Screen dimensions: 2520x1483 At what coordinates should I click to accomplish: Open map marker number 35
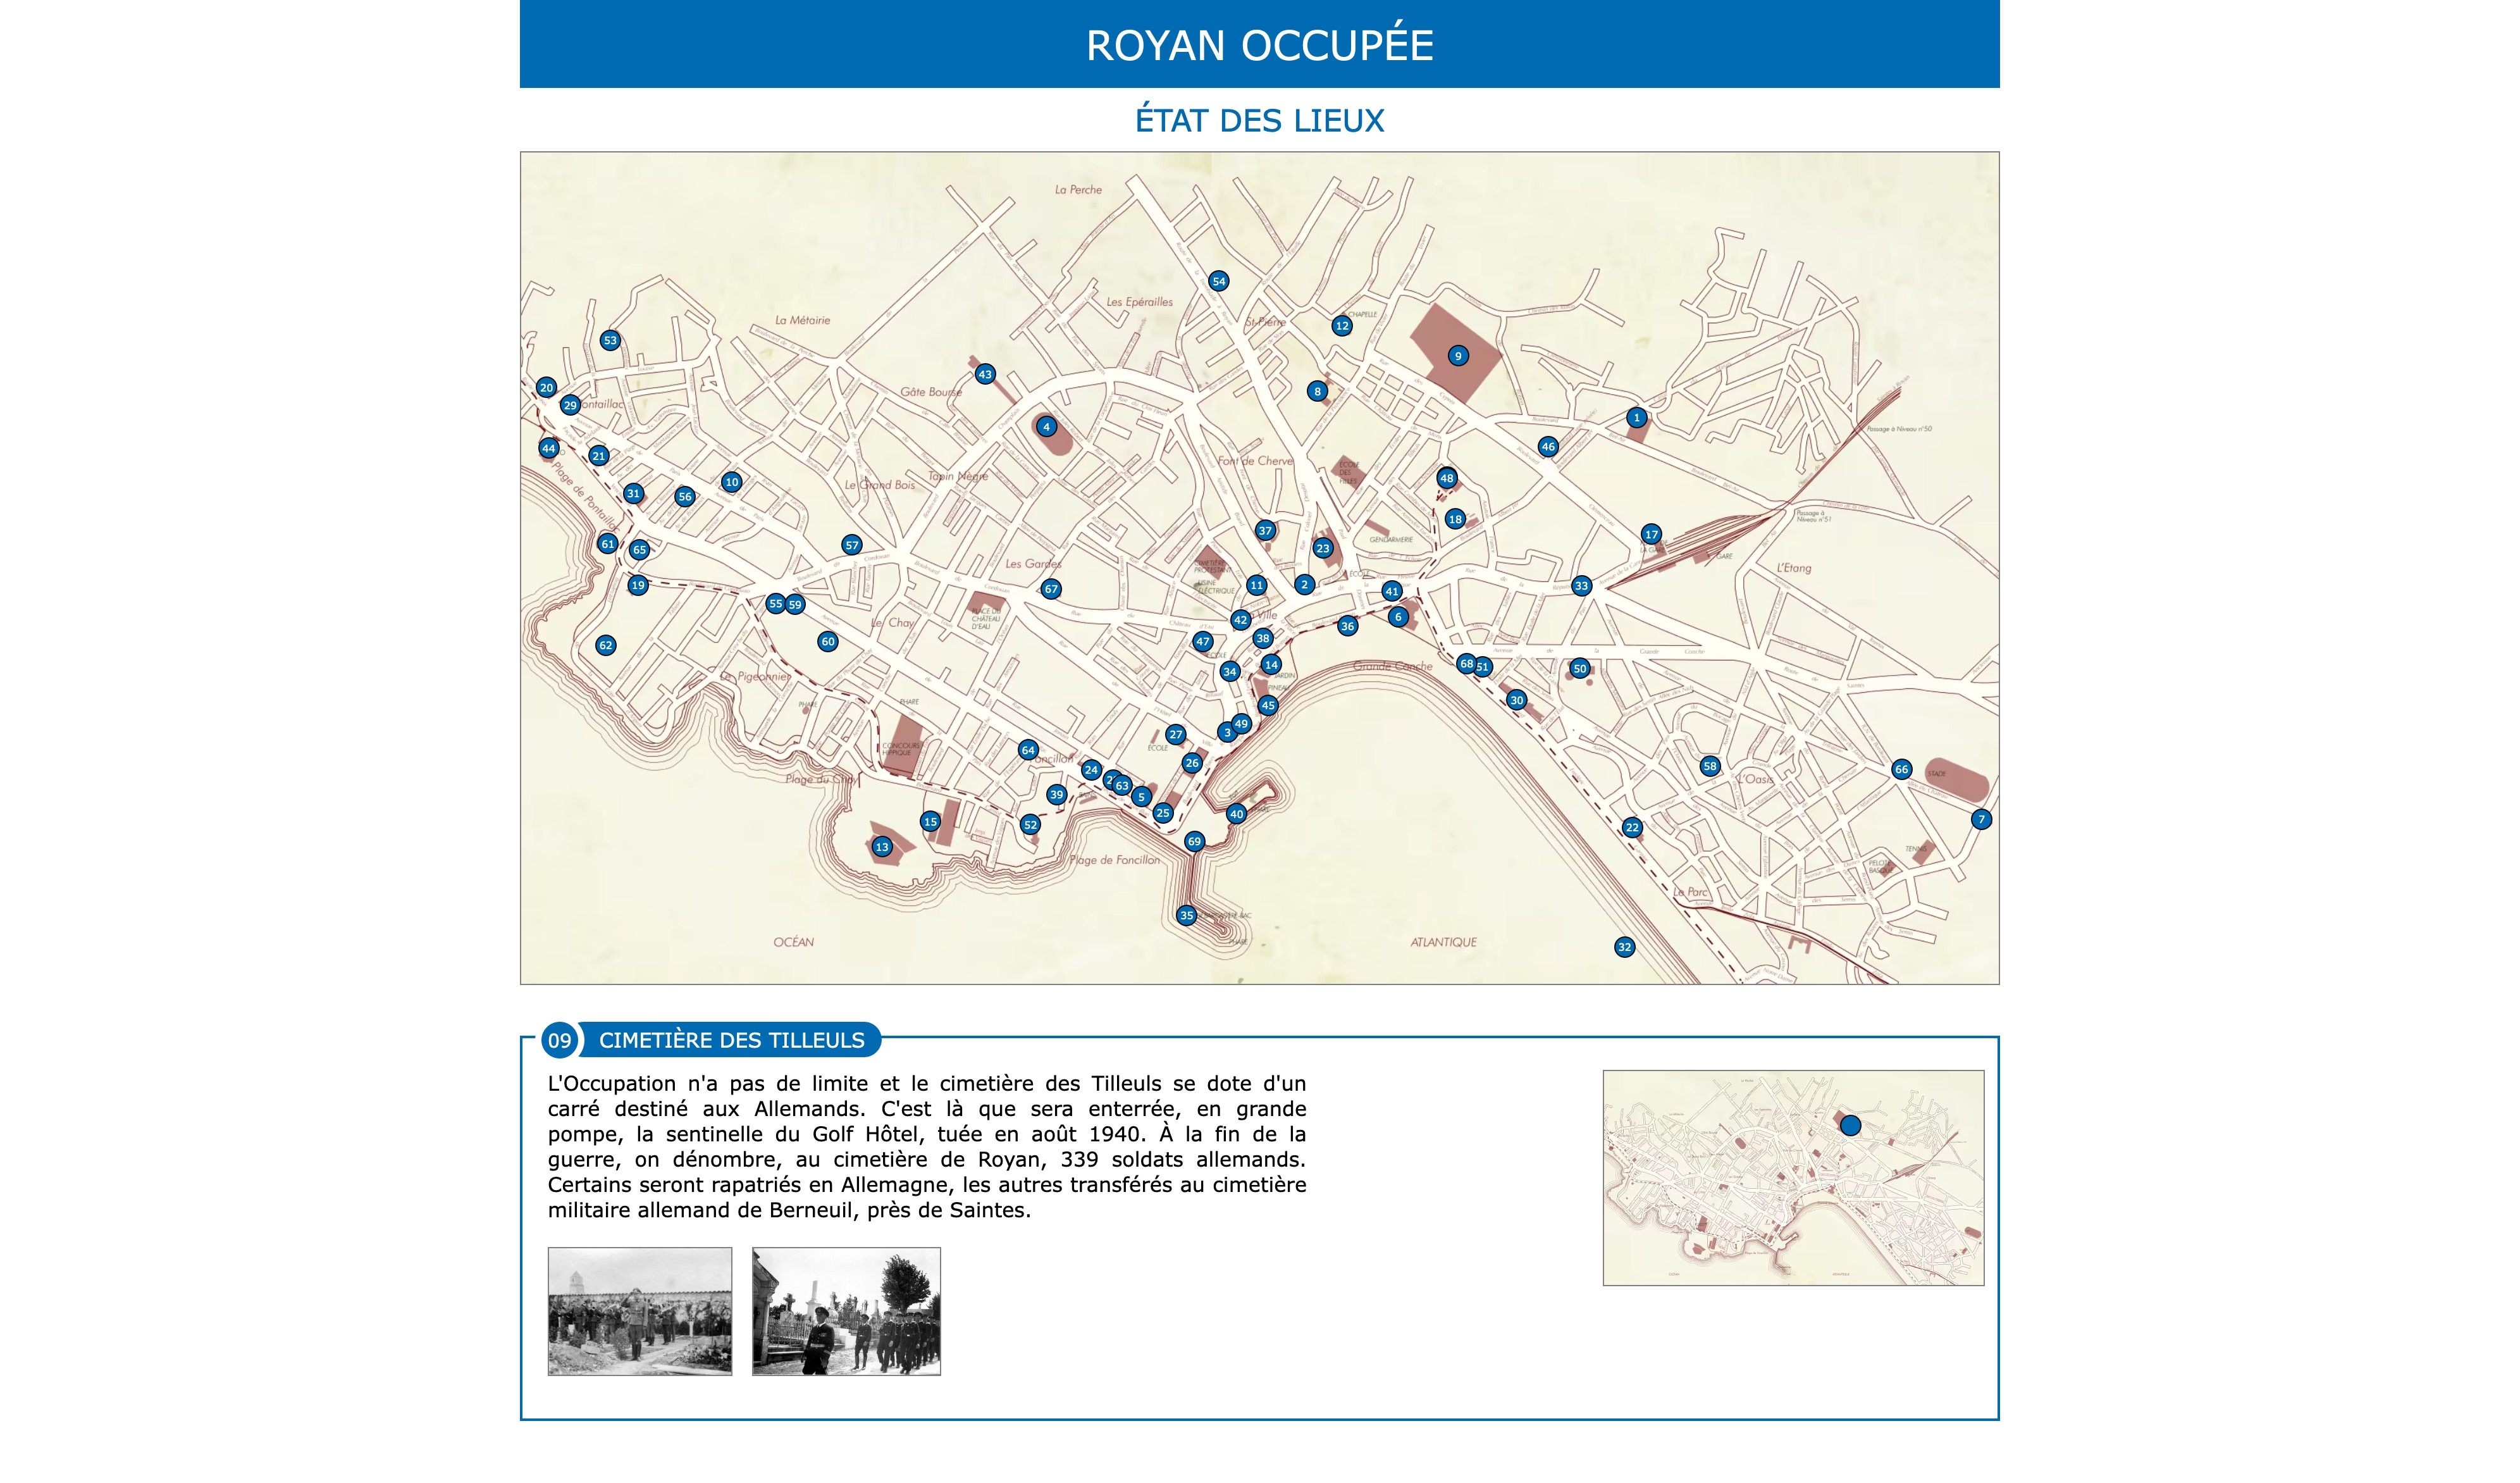point(1186,916)
